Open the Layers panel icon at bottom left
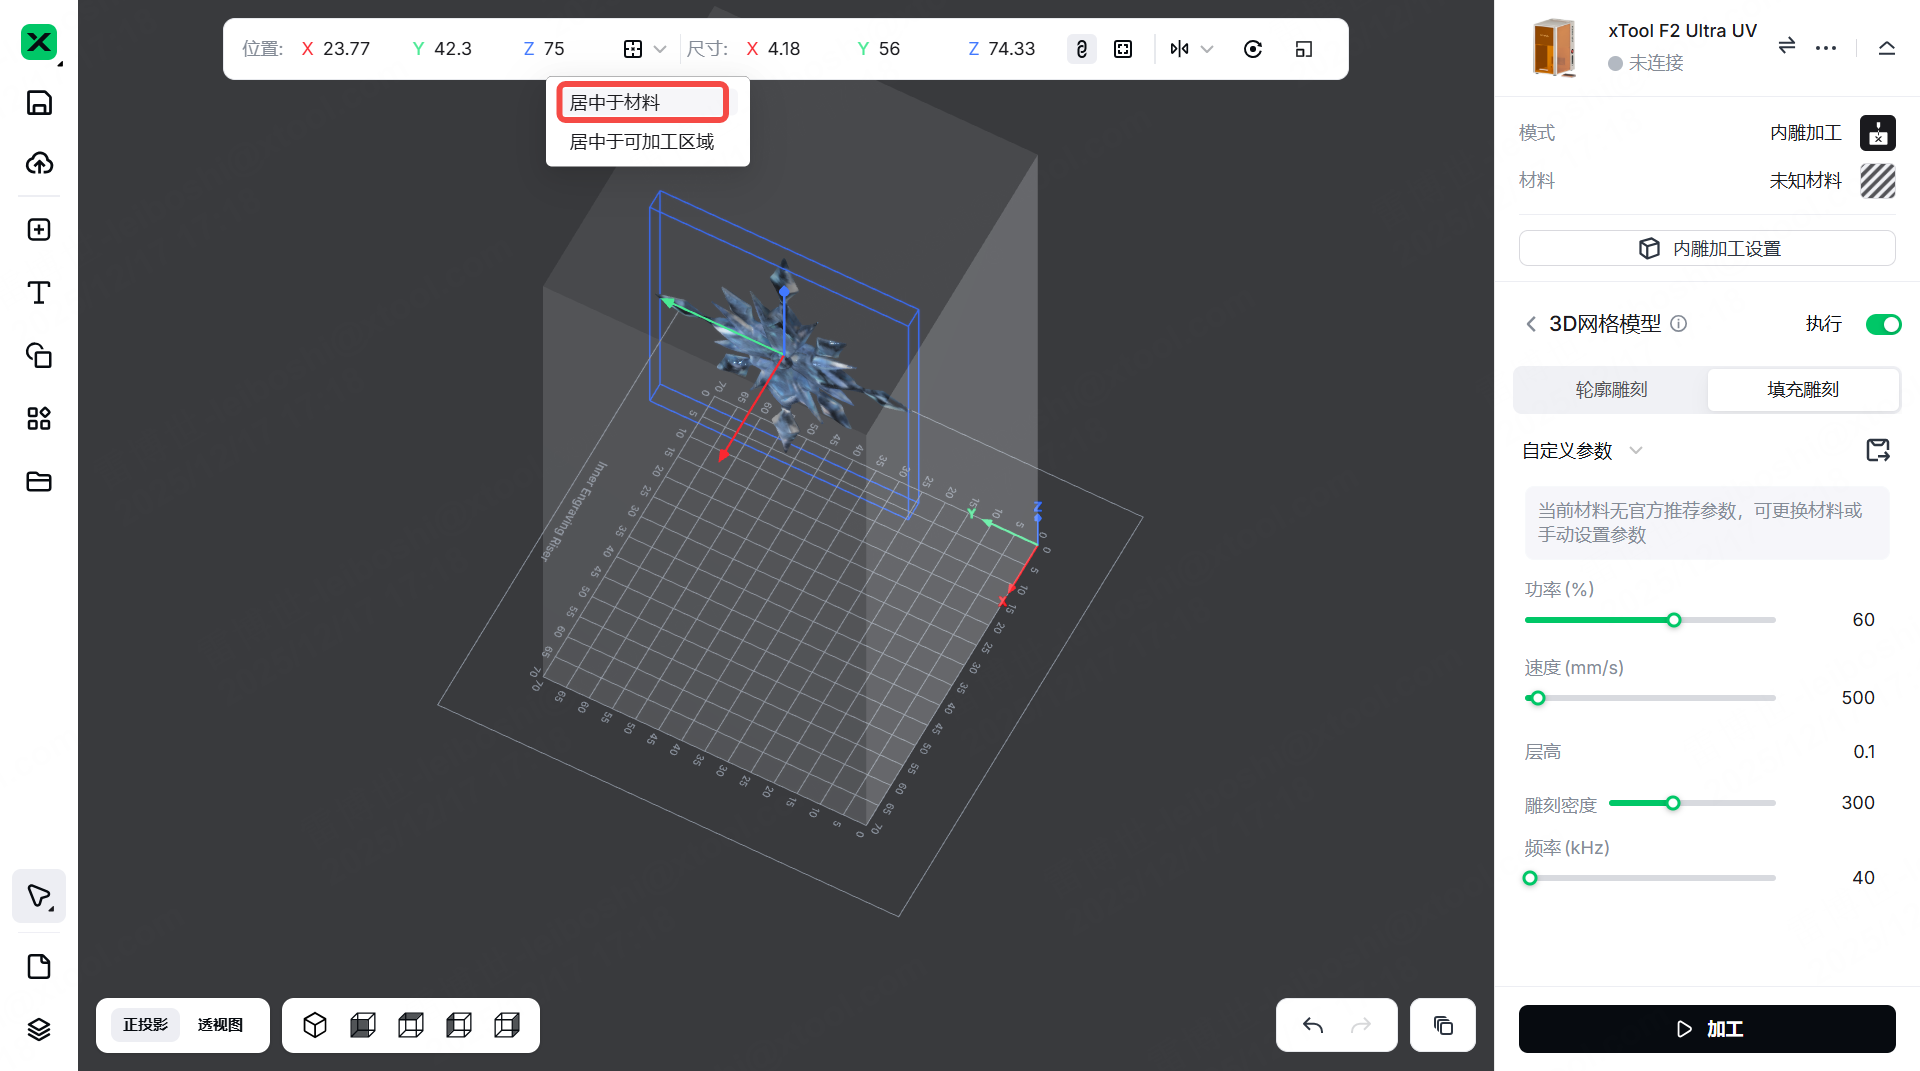The width and height of the screenshot is (1920, 1071). coord(38,1029)
